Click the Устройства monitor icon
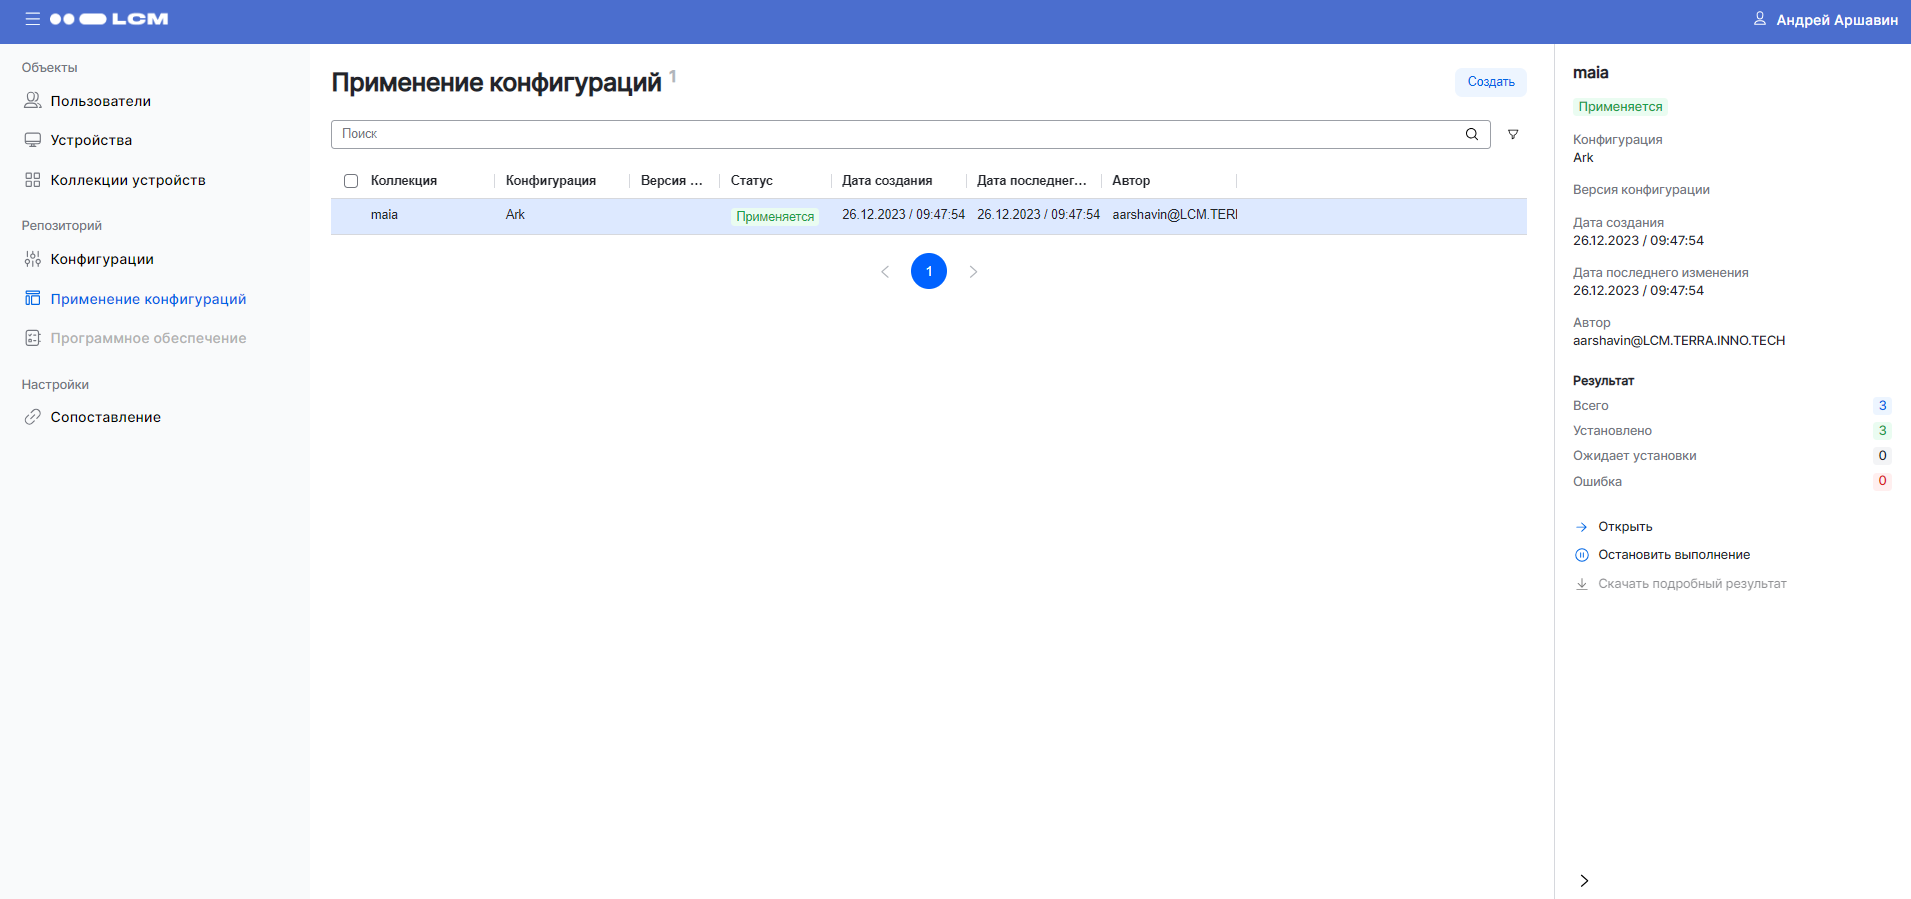1911x899 pixels. [33, 140]
